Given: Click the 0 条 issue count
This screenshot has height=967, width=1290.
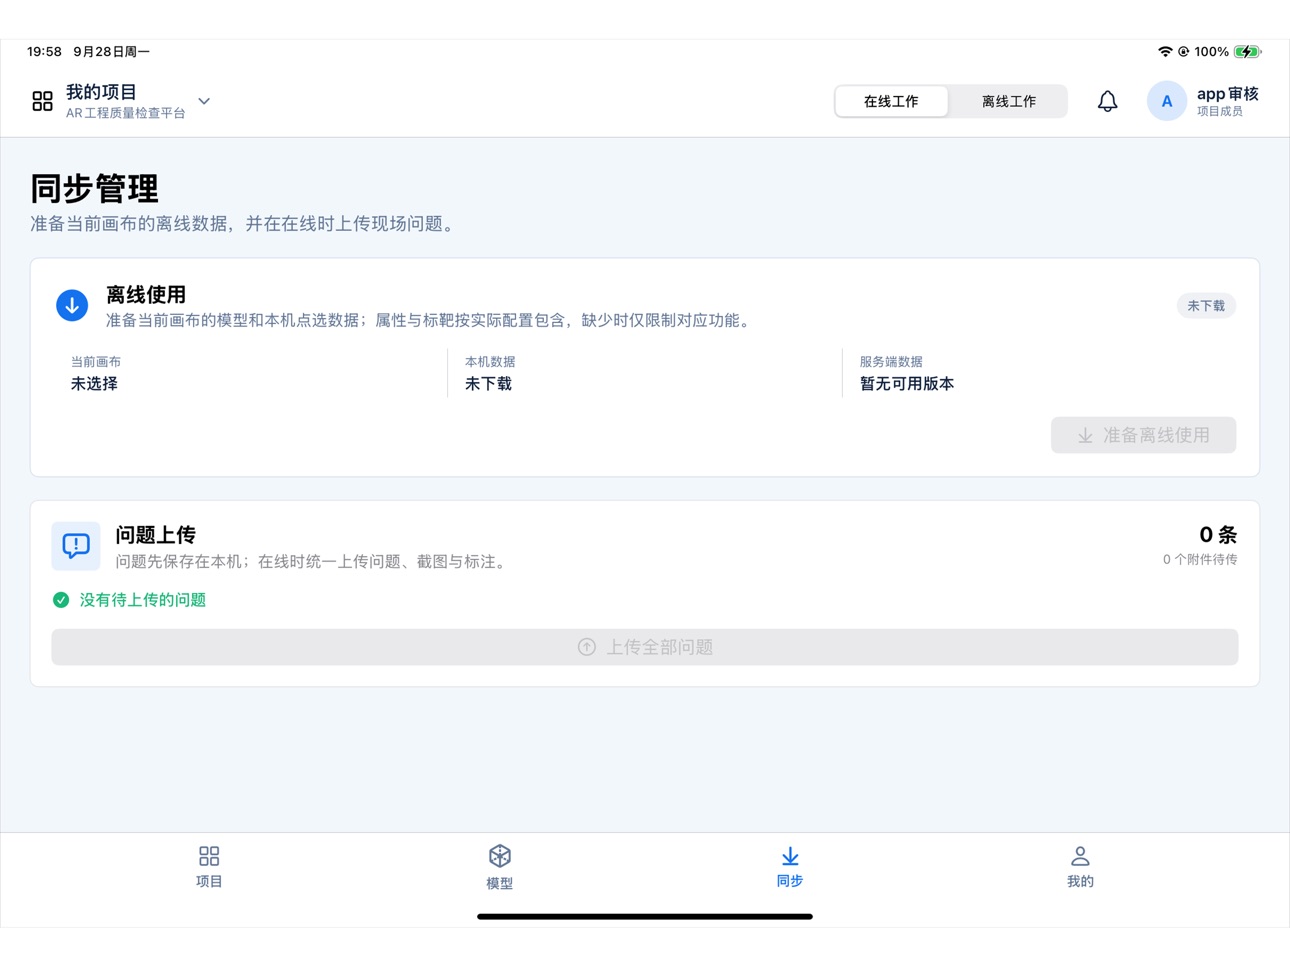Looking at the screenshot, I should tap(1218, 535).
